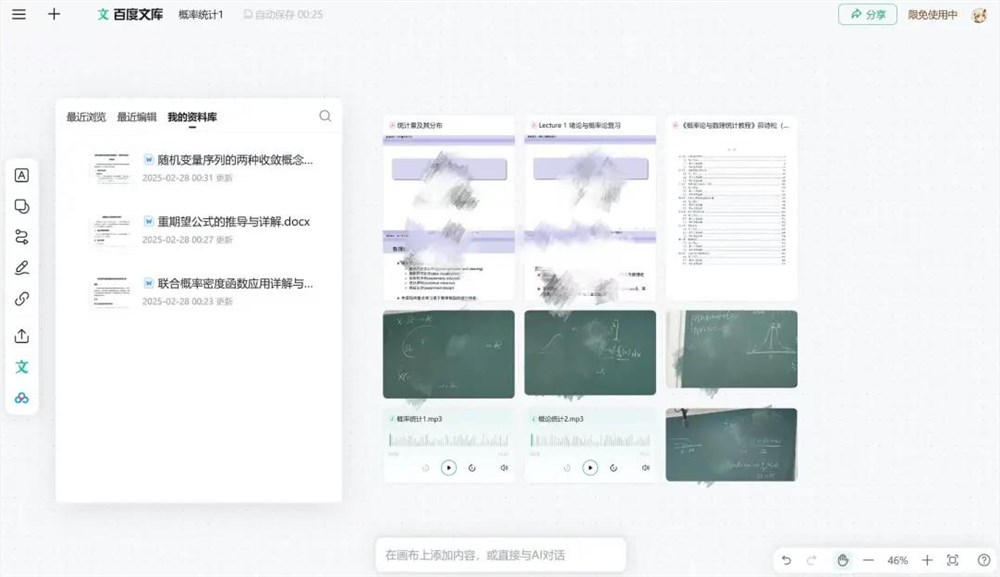Select the pen drawing tool
Image resolution: width=1000 pixels, height=577 pixels.
pyautogui.click(x=22, y=267)
